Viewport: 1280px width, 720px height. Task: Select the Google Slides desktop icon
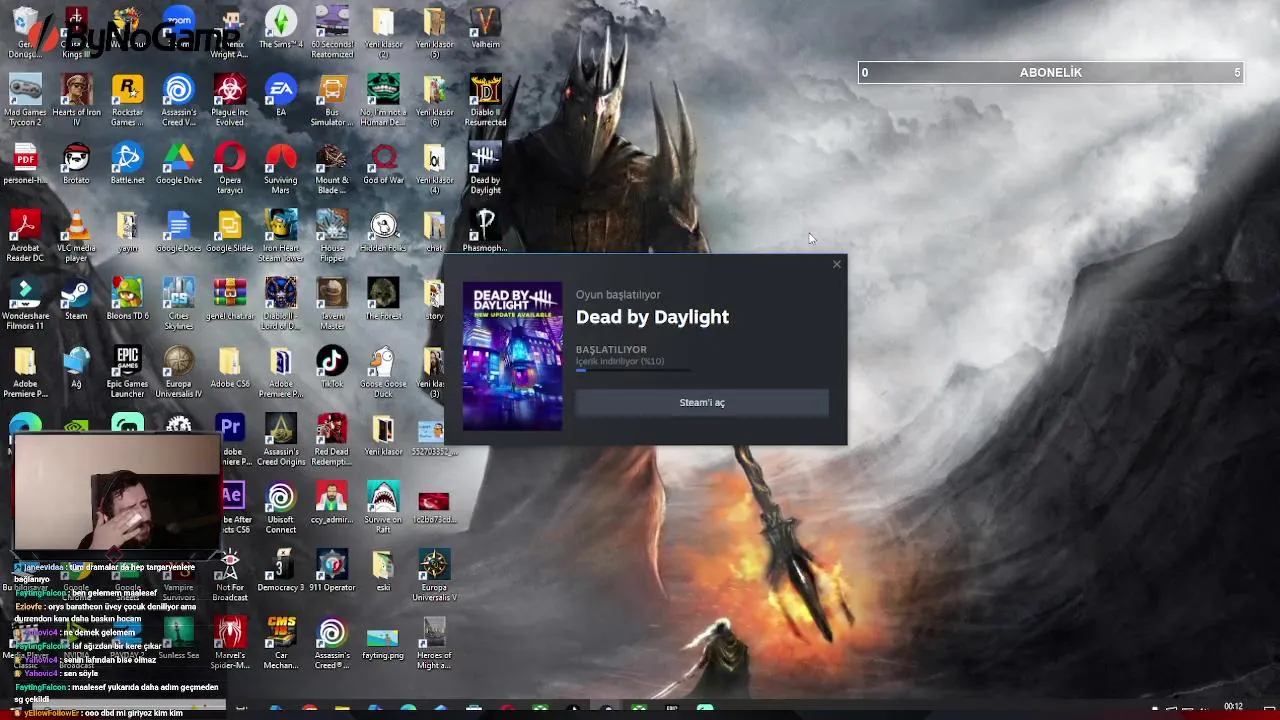(x=230, y=232)
